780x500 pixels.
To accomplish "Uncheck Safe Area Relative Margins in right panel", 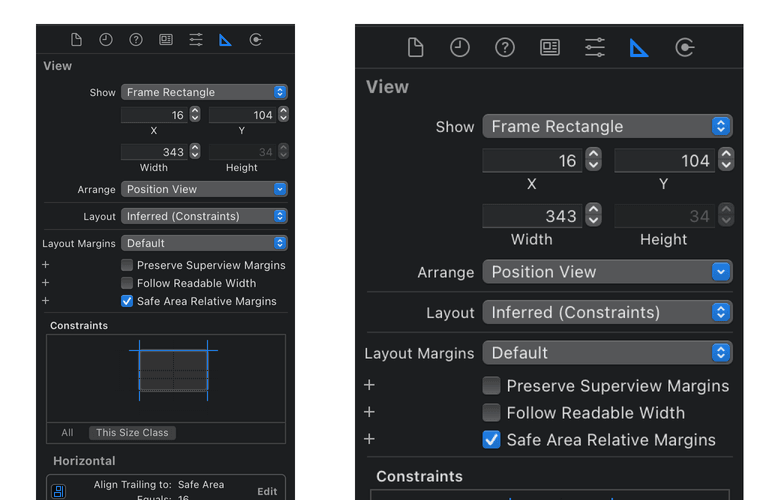I will pos(491,439).
